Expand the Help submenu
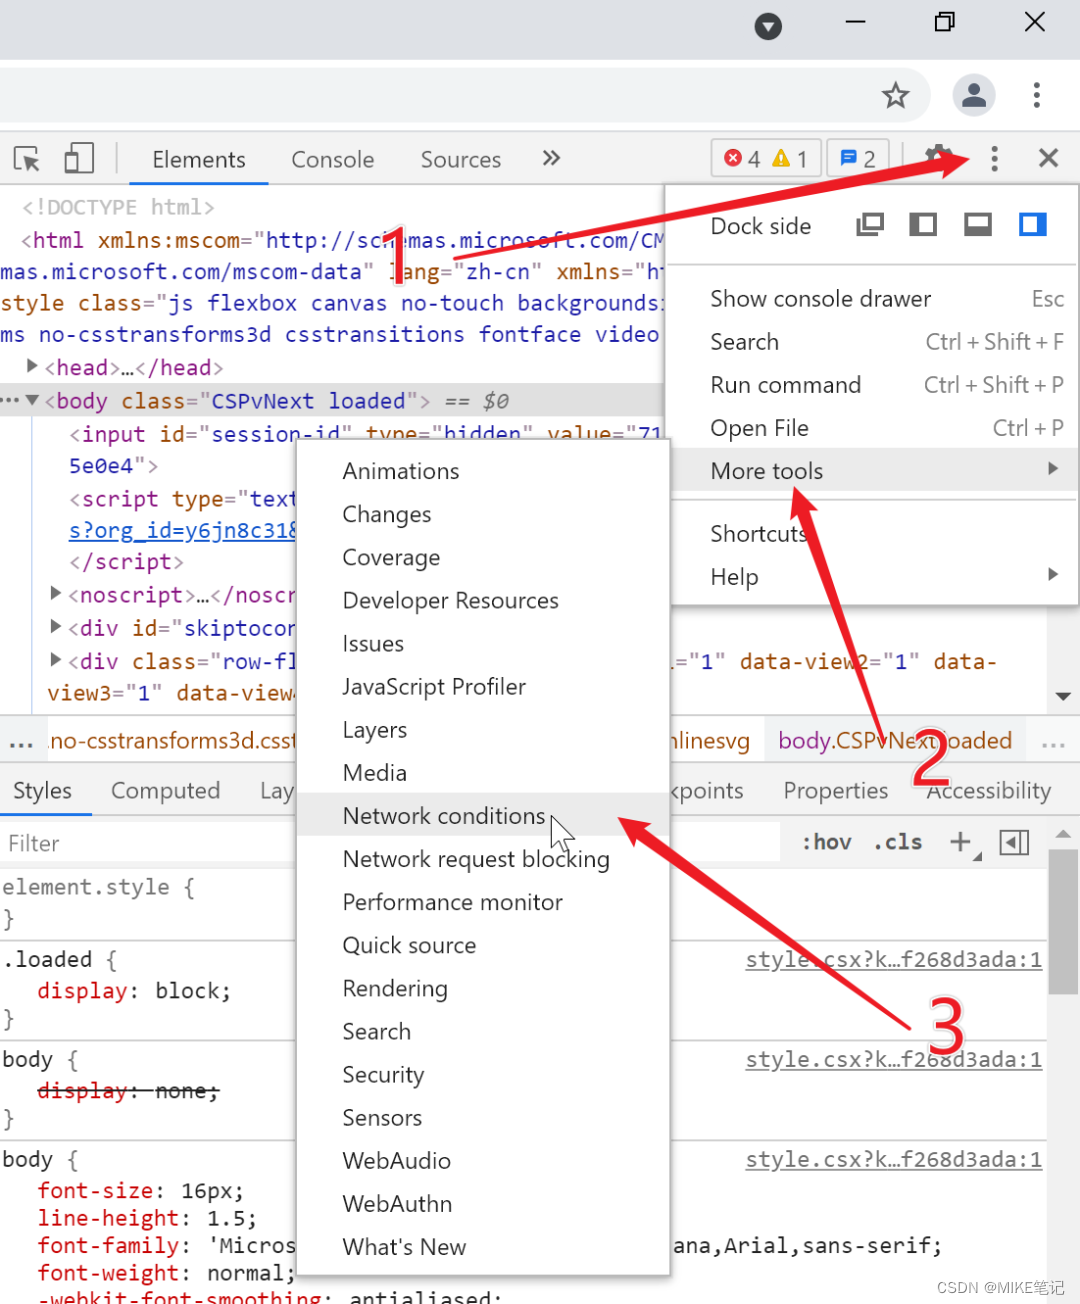Screen dimensions: 1080x1304 (872, 577)
